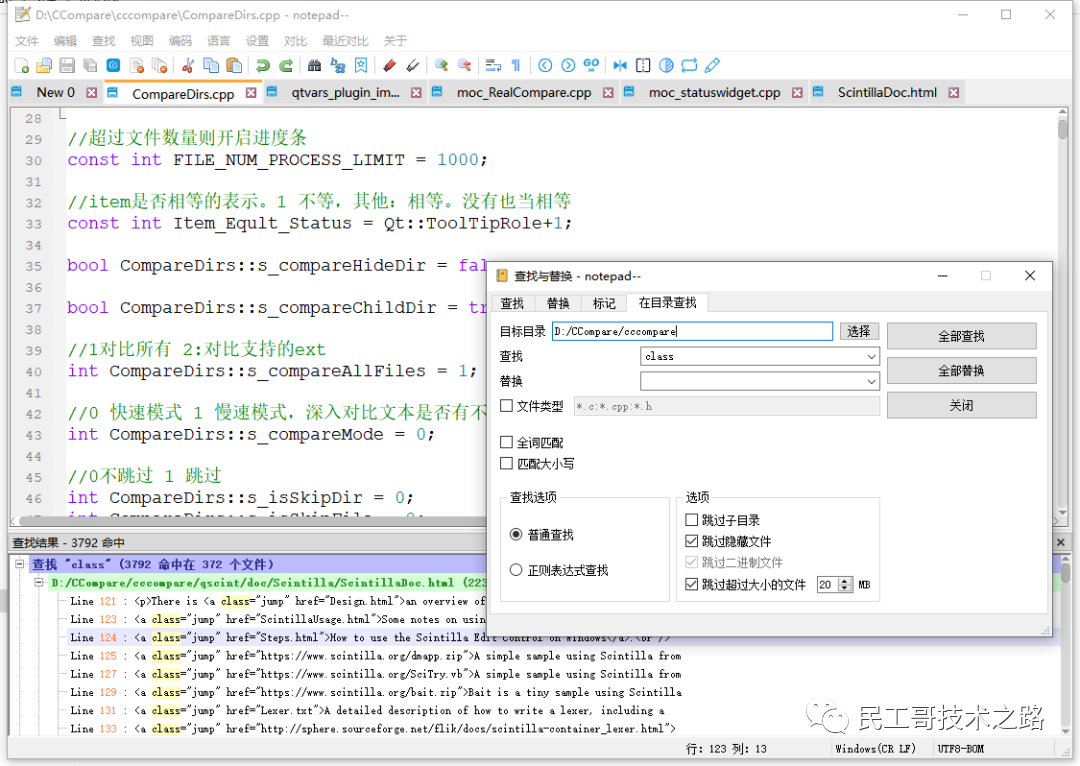This screenshot has height=766, width=1080.
Task: Click the directory compare icon
Action: 643,65
